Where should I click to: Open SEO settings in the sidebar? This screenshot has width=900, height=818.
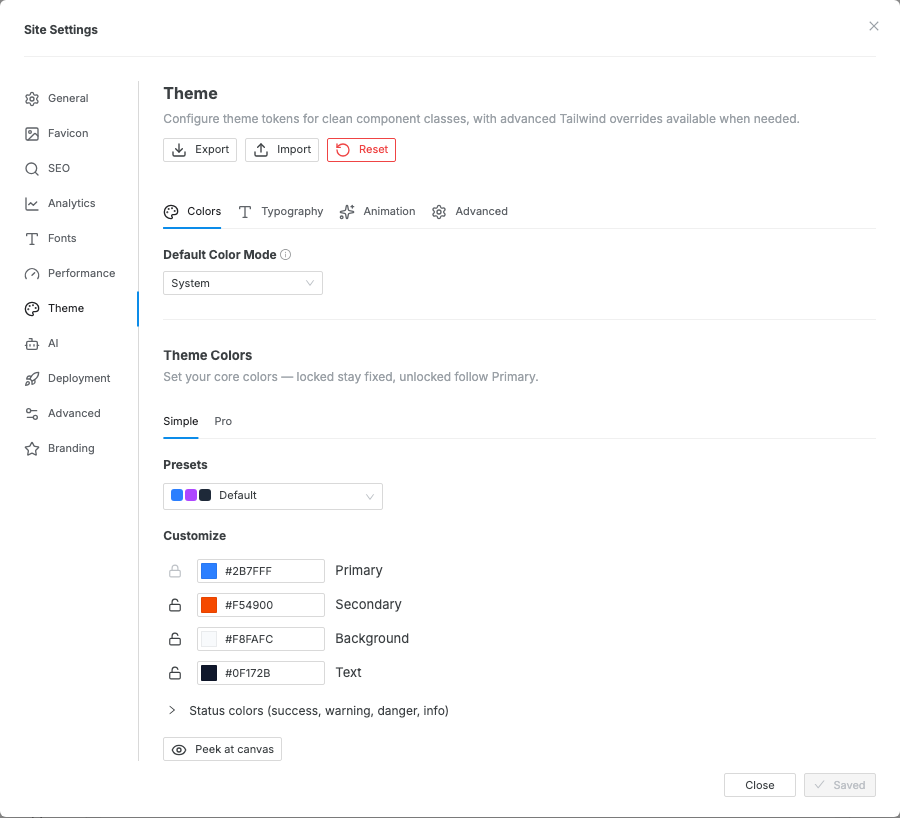click(48, 169)
